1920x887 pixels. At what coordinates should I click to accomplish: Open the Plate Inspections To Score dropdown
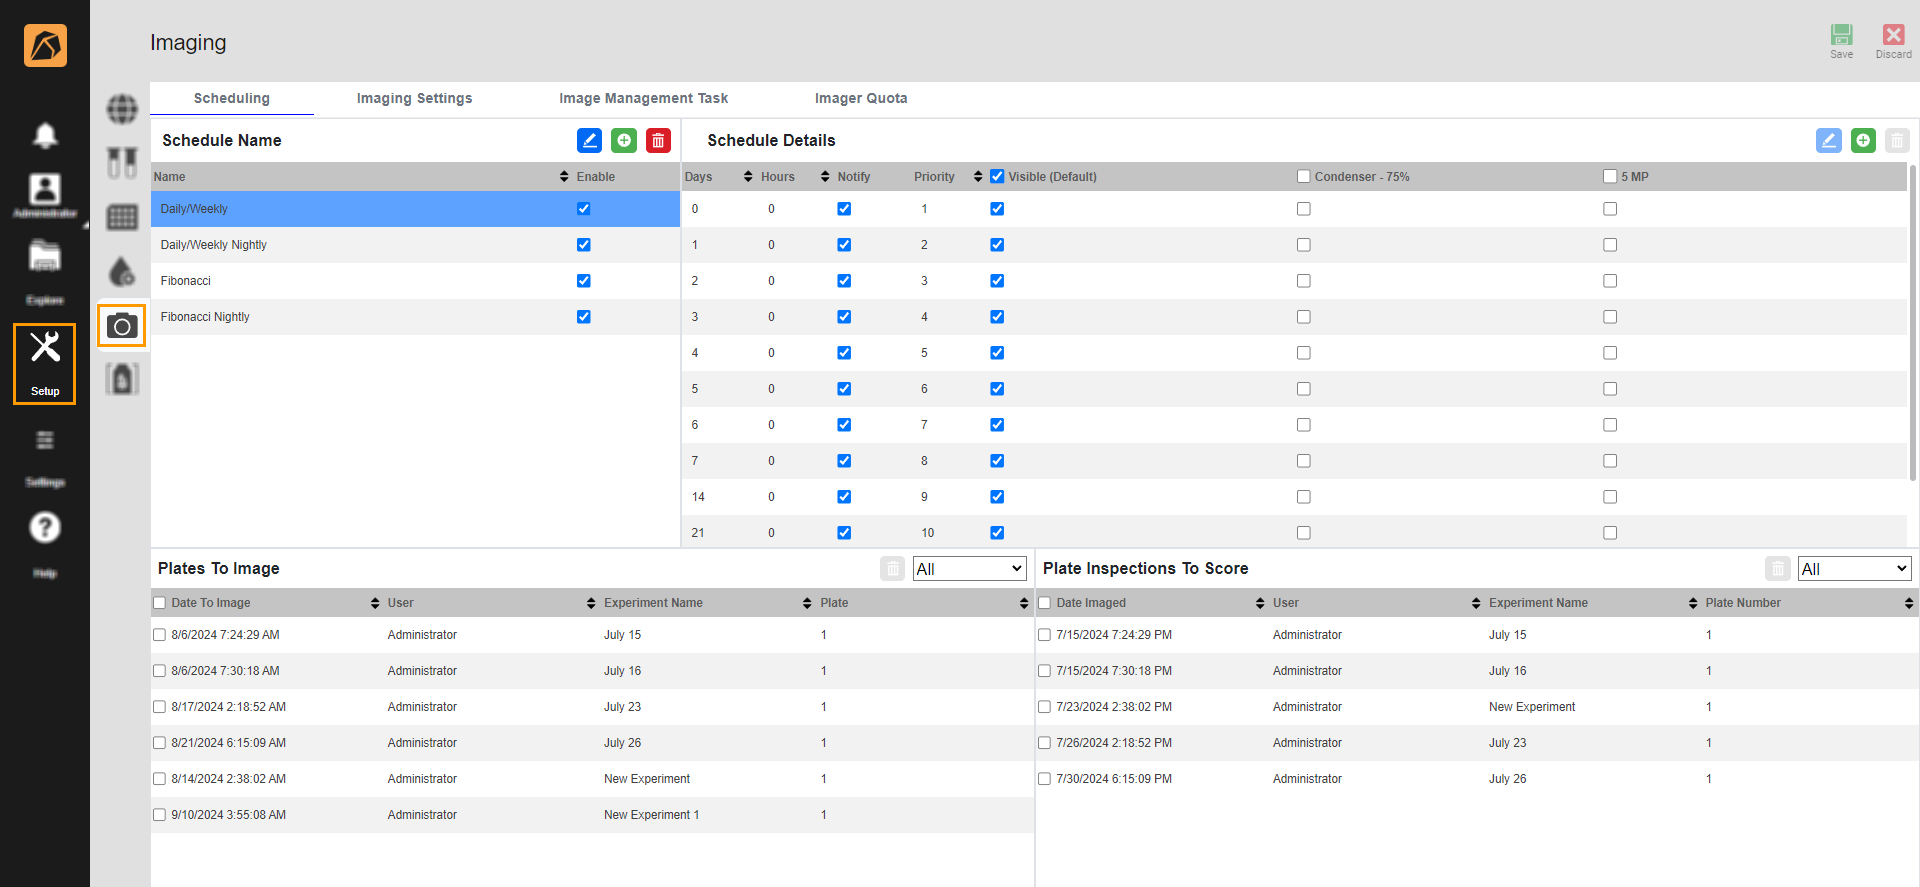[1854, 569]
